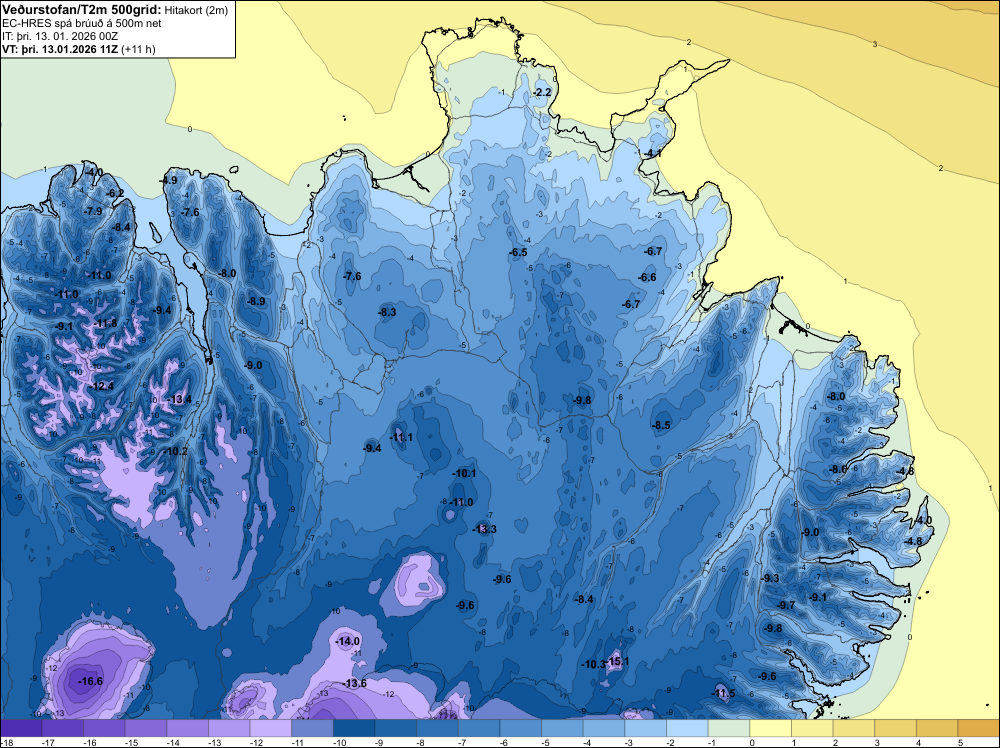Click legend swatch between -10 and -9
The width and height of the screenshot is (1000, 748).
coord(354,728)
